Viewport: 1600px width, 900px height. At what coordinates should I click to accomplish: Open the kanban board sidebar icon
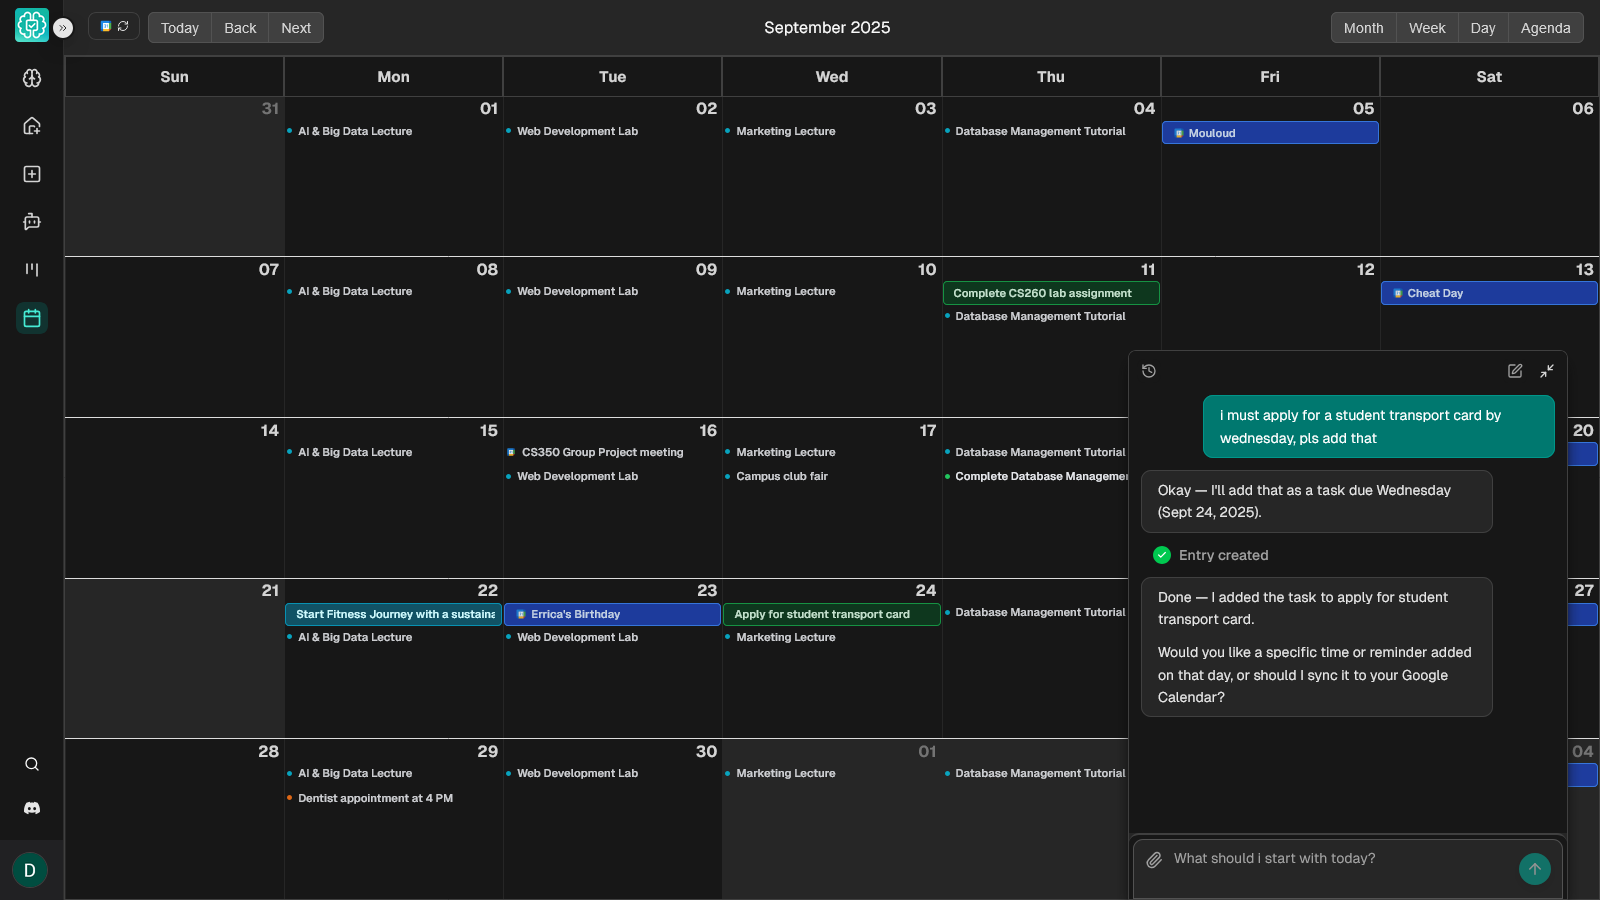tap(32, 270)
